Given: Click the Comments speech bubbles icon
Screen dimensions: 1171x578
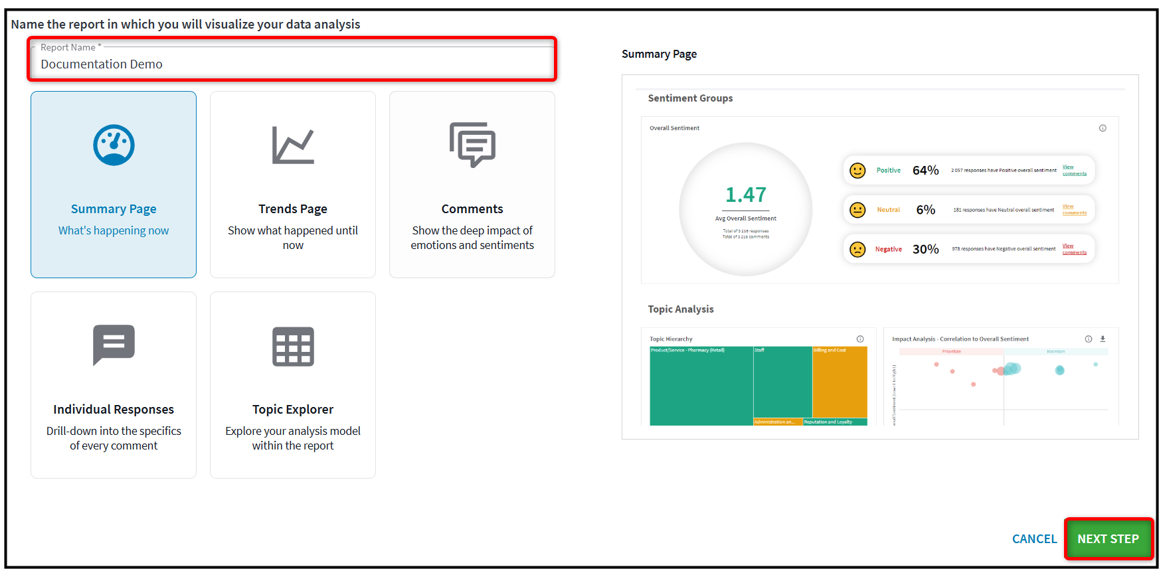Looking at the screenshot, I should (472, 144).
